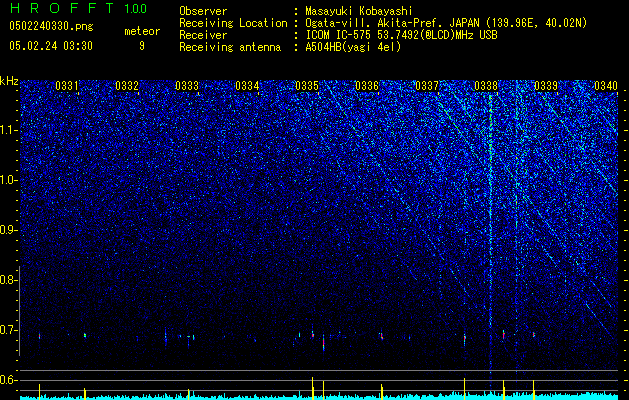
Task: Click the 0.6 kHz axis label
Action: [7, 380]
